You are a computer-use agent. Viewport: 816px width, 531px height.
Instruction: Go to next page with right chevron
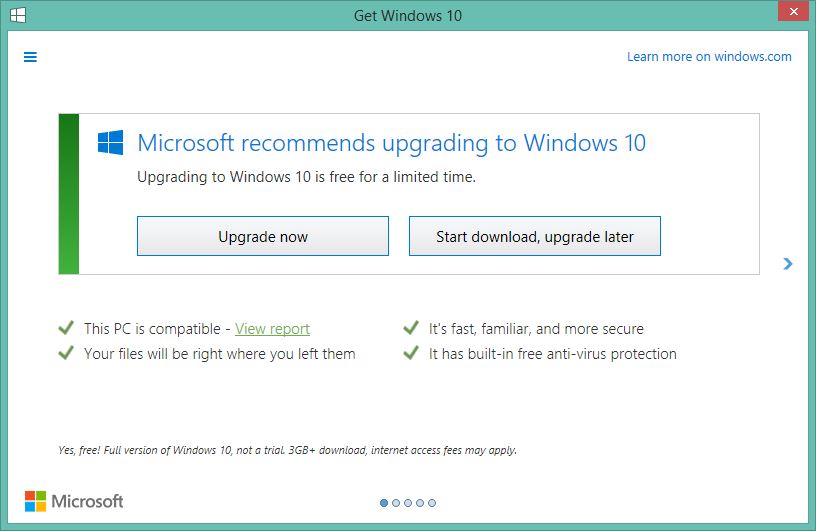pos(788,264)
